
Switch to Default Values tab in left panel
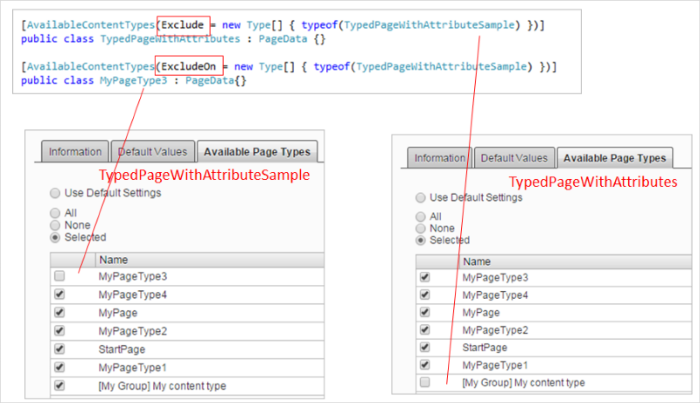150,152
